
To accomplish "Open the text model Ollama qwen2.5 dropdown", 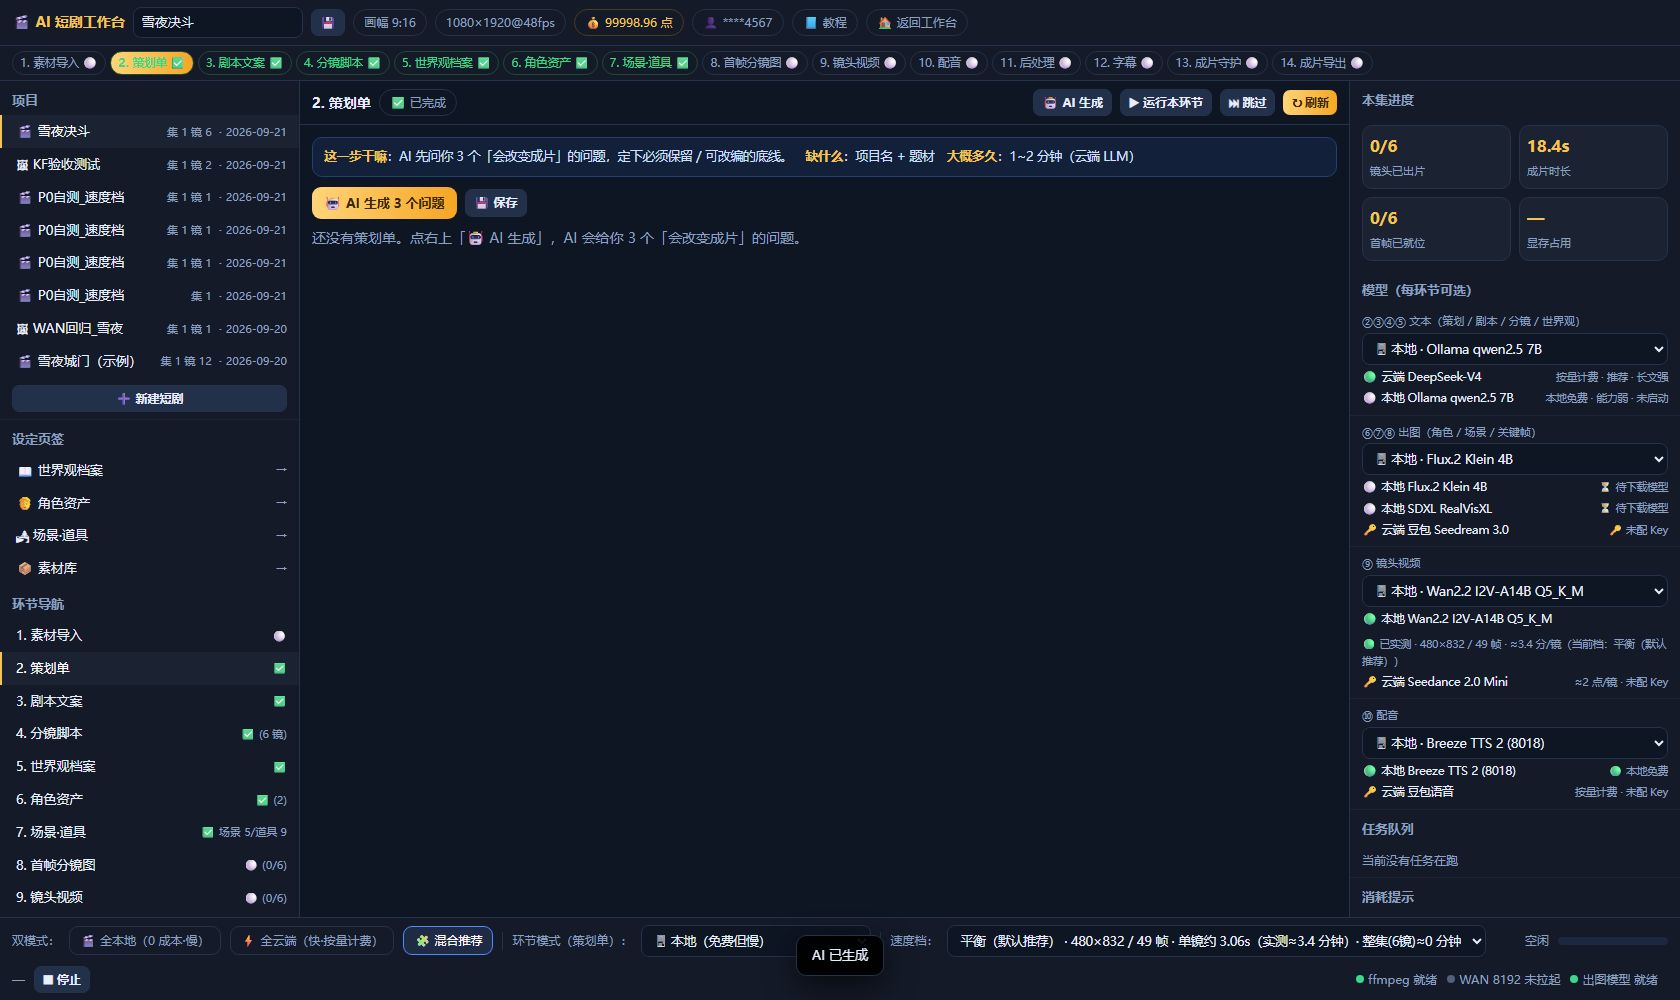I will click(x=1514, y=349).
